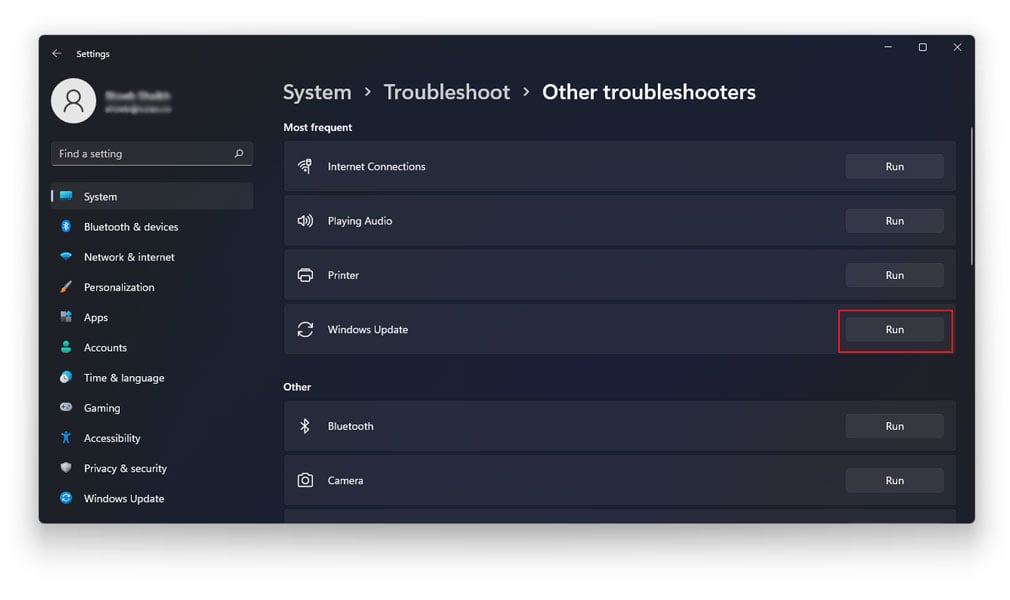Click the Apps sidebar icon
Image resolution: width=1010 pixels, height=600 pixels.
pos(66,316)
